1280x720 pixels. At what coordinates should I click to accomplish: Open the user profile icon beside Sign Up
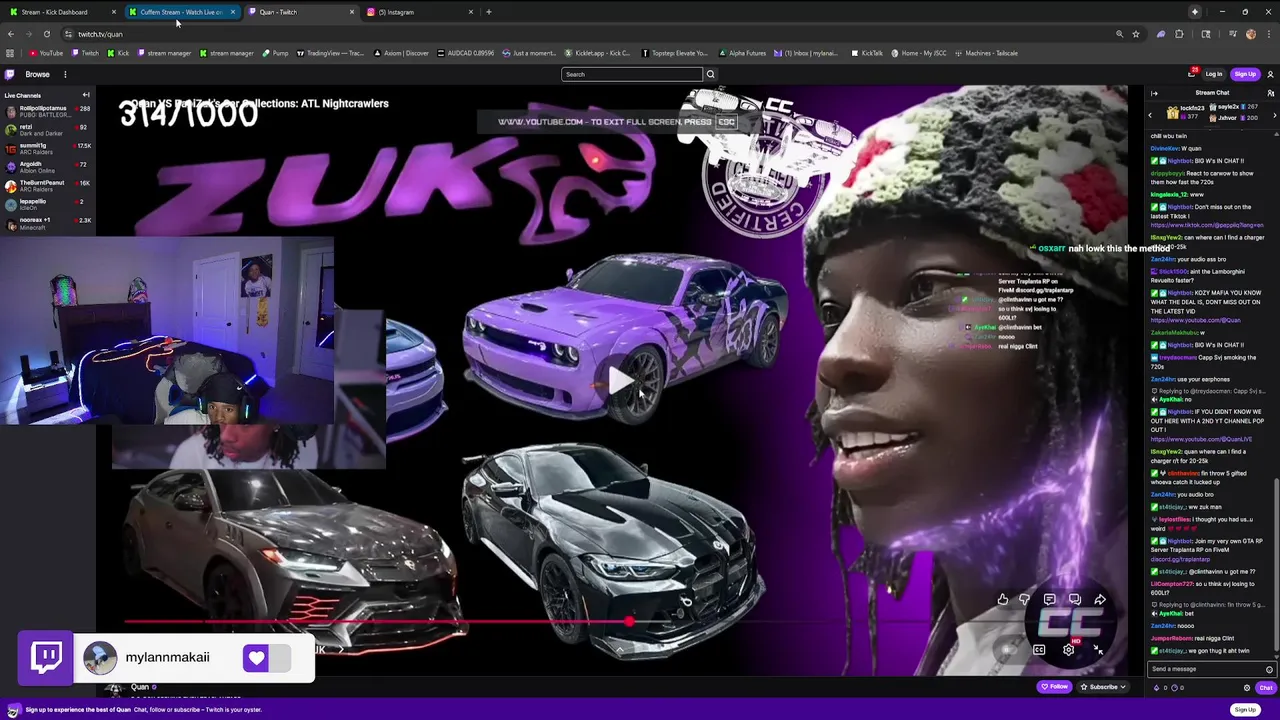tap(1270, 74)
